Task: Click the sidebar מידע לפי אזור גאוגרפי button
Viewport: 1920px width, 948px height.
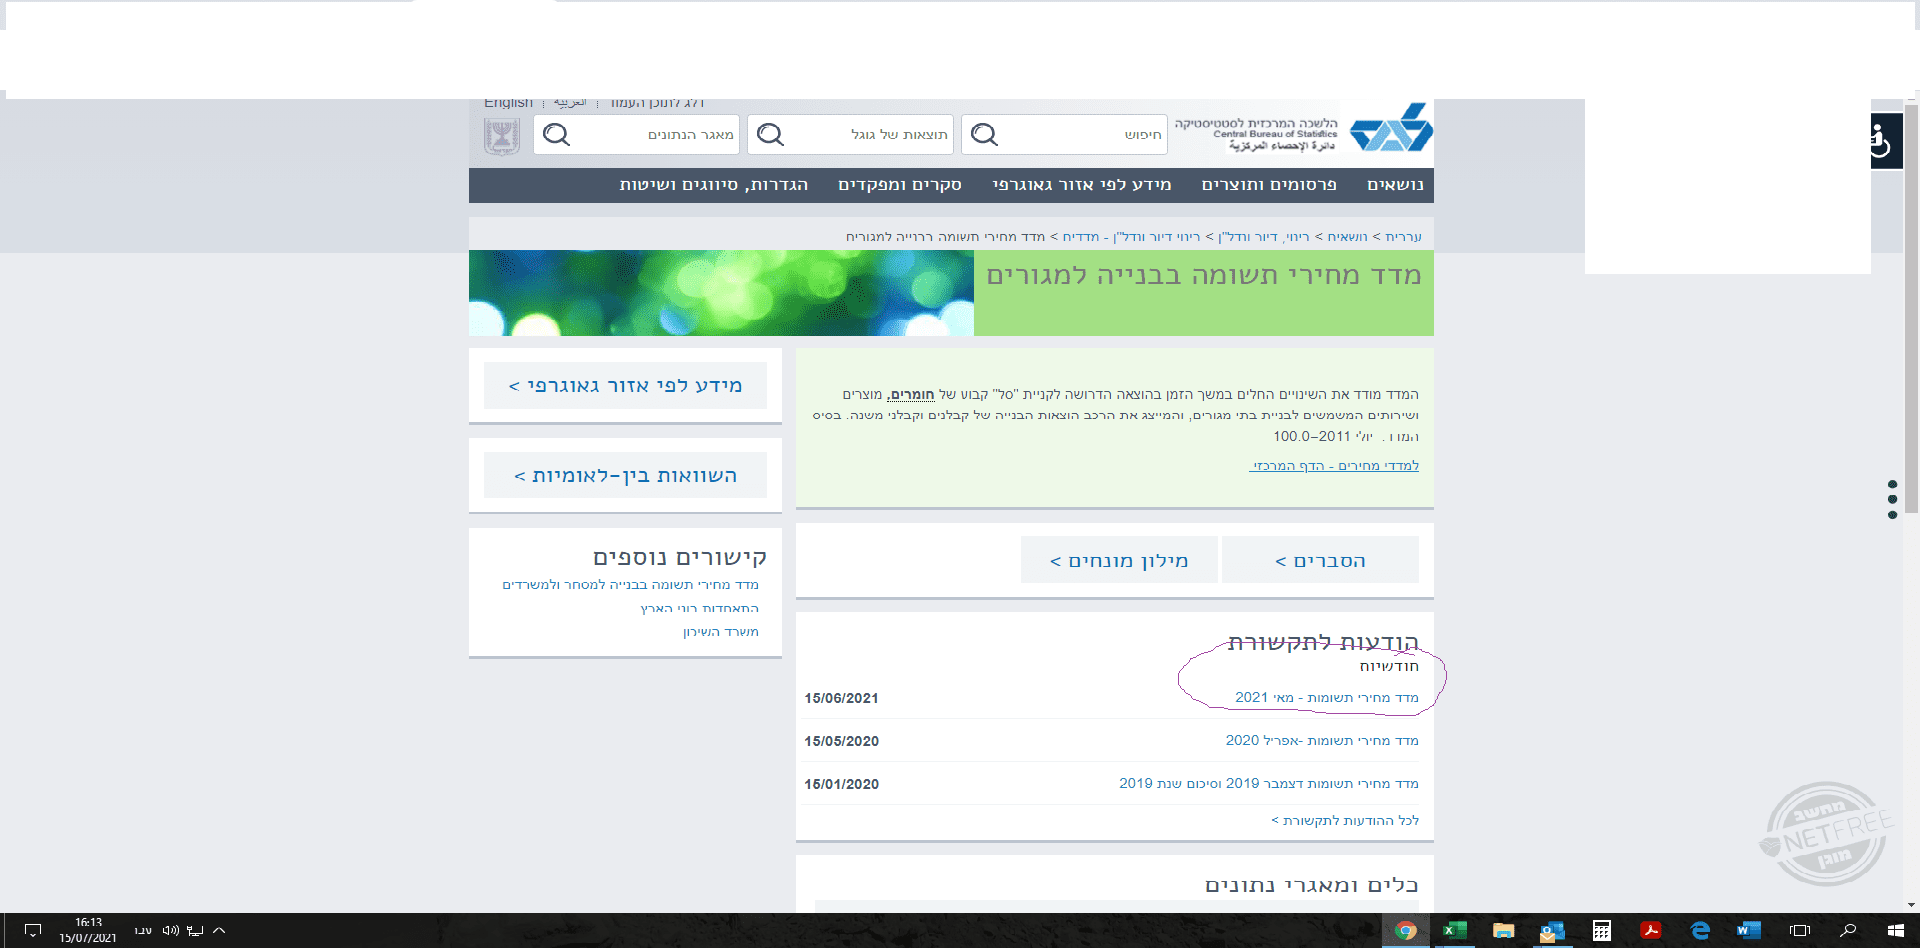Action: pyautogui.click(x=625, y=385)
